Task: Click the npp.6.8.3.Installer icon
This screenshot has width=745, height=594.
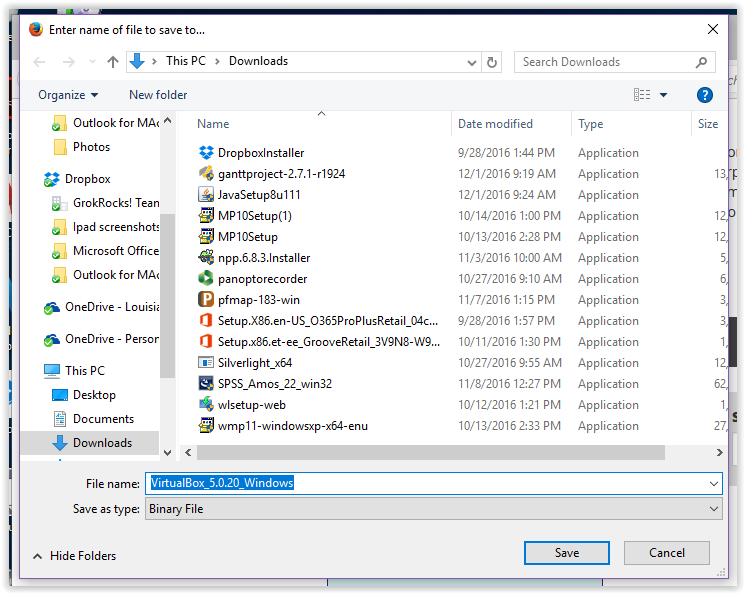Action: [x=206, y=258]
